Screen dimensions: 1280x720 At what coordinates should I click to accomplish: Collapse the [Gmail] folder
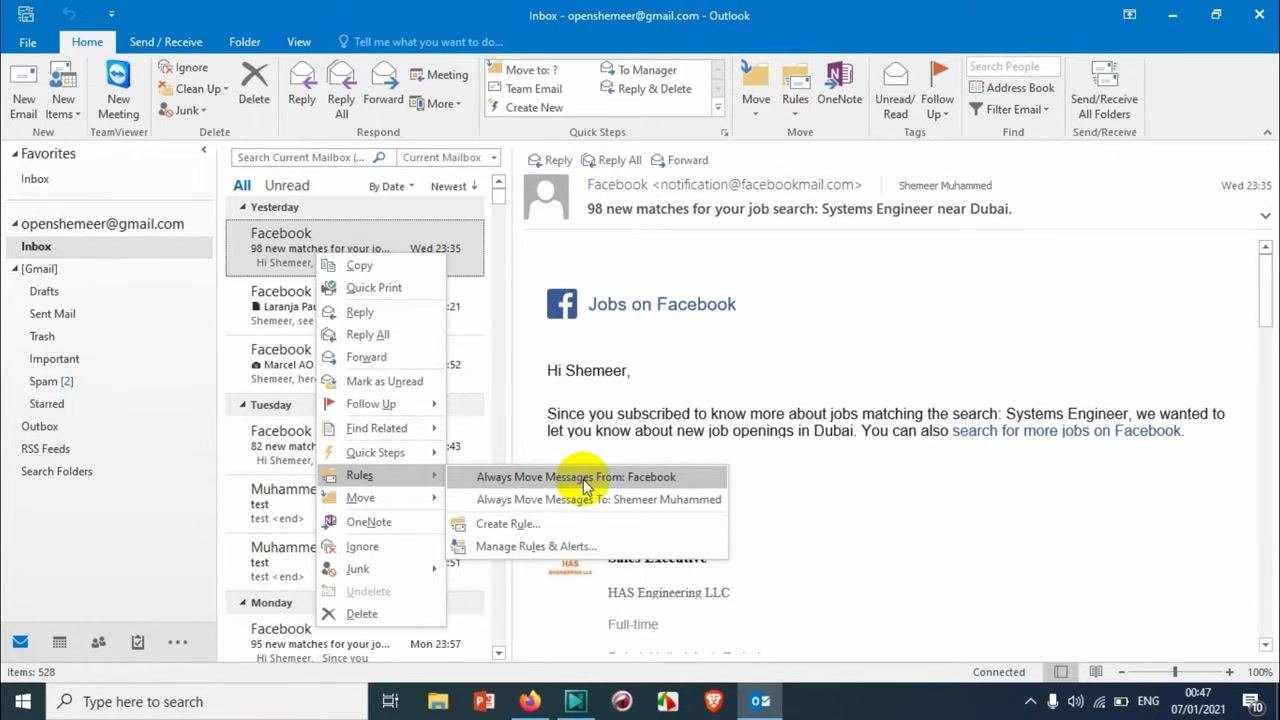[15, 269]
